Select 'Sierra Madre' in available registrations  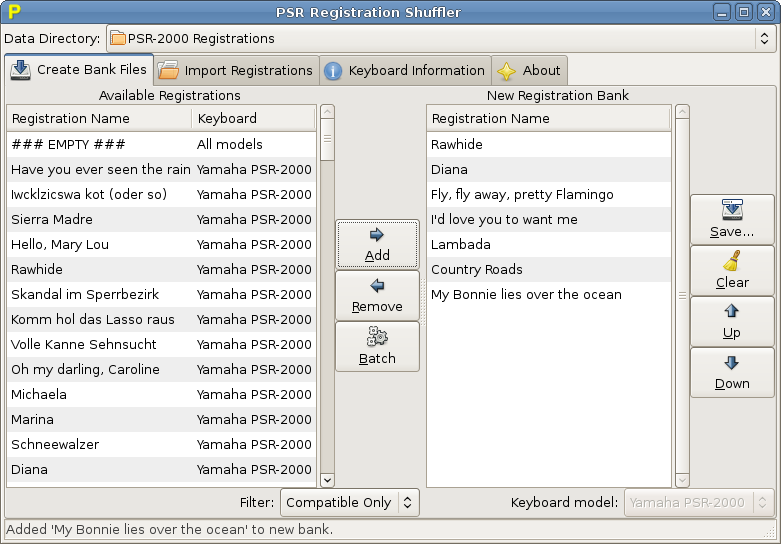pos(100,219)
